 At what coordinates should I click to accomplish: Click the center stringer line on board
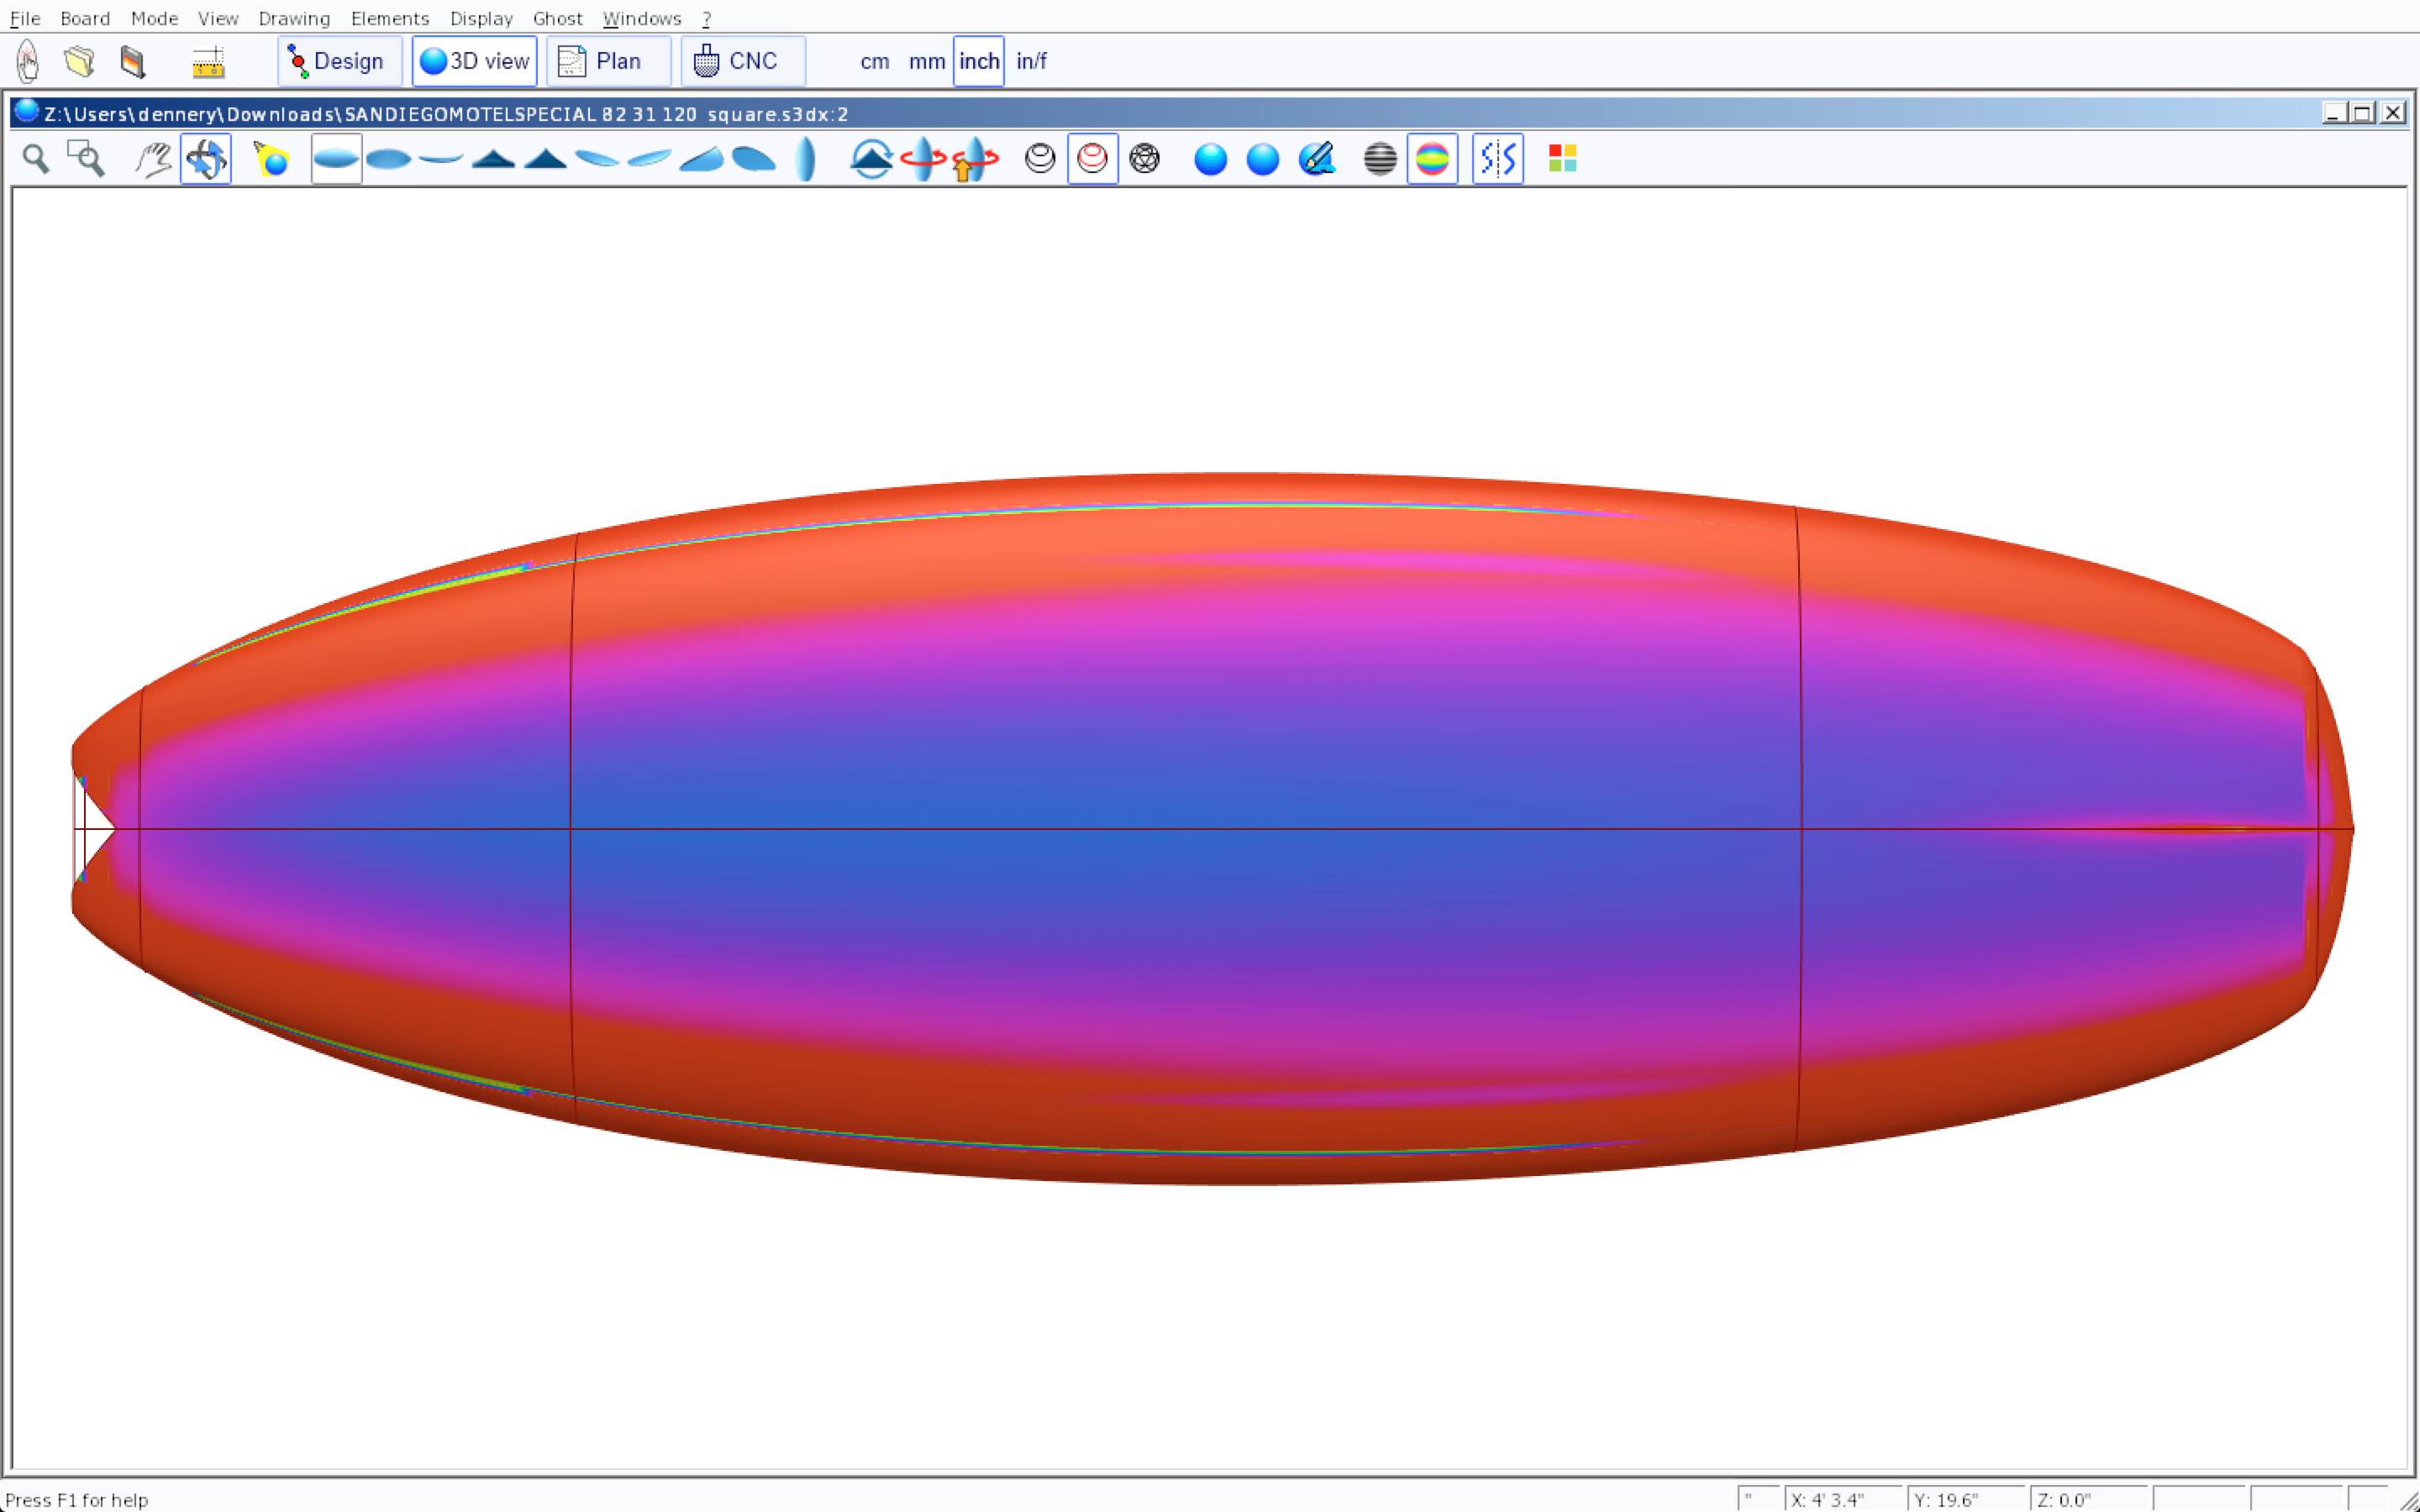tap(1200, 829)
